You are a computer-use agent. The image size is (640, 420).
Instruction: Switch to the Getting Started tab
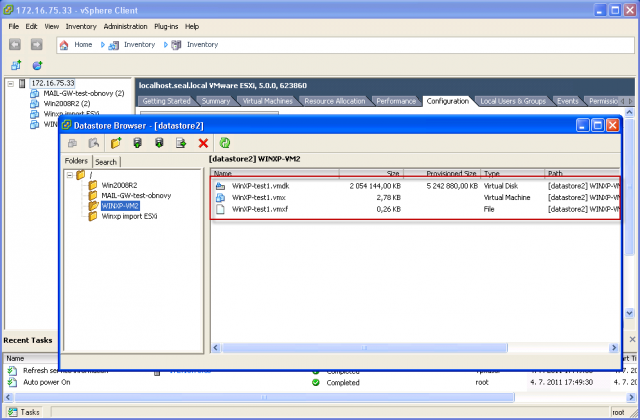click(167, 101)
